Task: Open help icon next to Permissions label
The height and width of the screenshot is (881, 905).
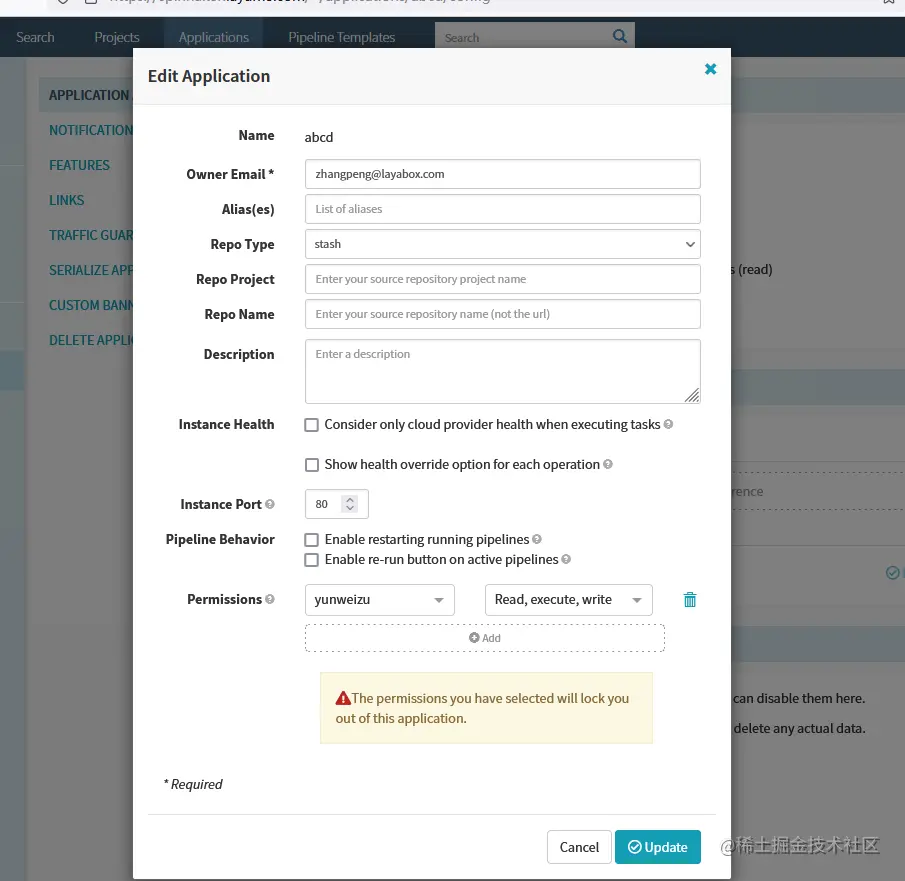Action: click(270, 599)
